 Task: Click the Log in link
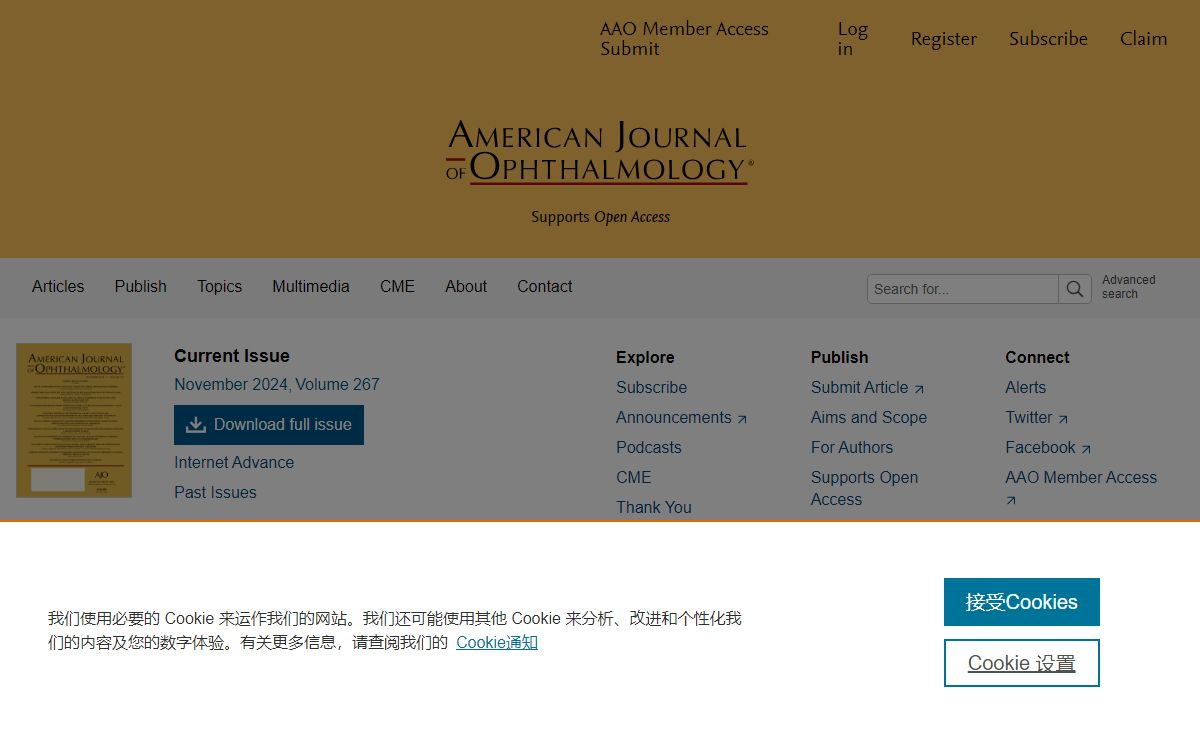pos(853,39)
